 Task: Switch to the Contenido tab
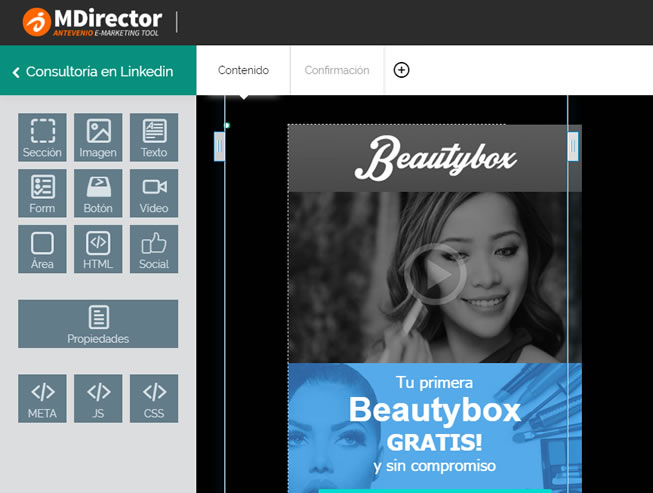[x=243, y=70]
